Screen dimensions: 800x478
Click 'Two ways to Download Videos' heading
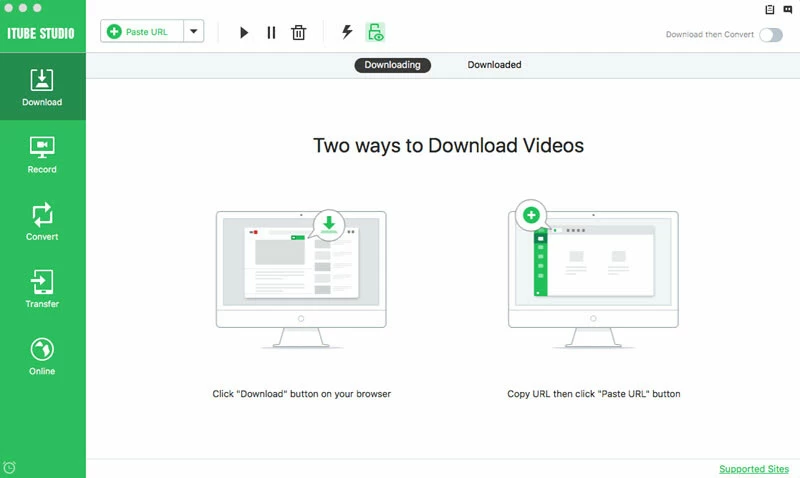click(448, 145)
